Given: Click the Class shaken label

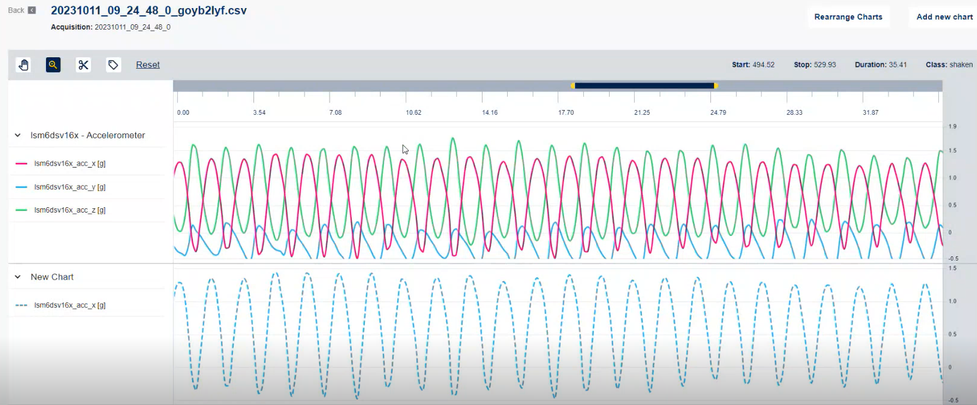Looking at the screenshot, I should 950,65.
